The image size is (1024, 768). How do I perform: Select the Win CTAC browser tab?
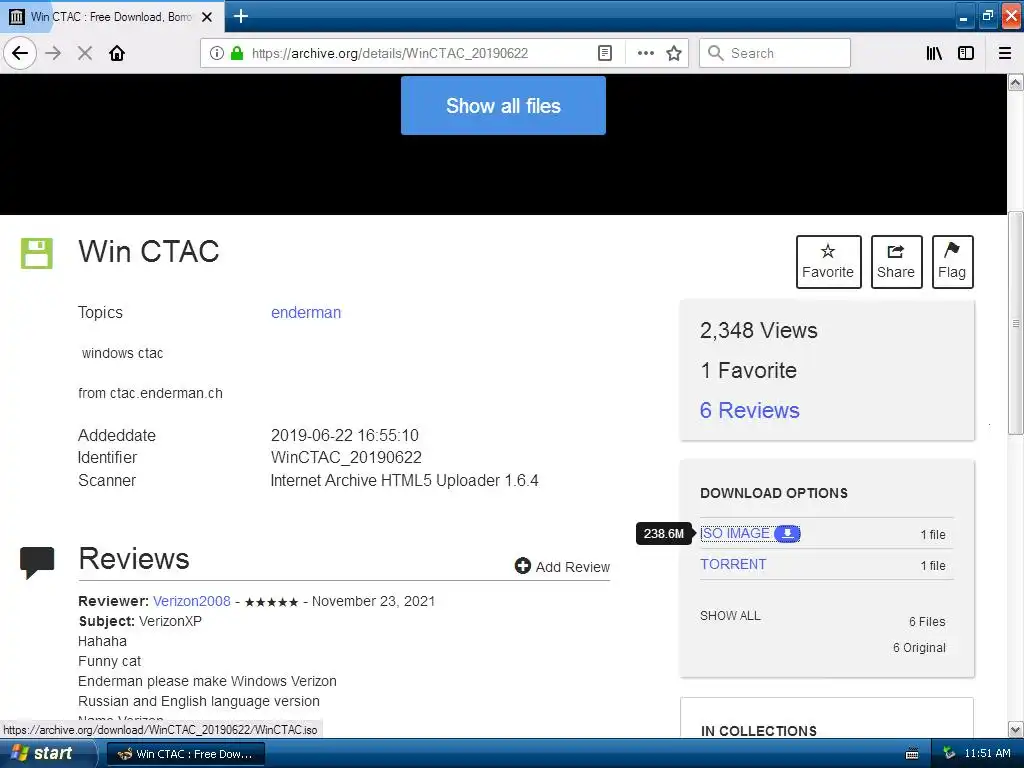click(112, 16)
